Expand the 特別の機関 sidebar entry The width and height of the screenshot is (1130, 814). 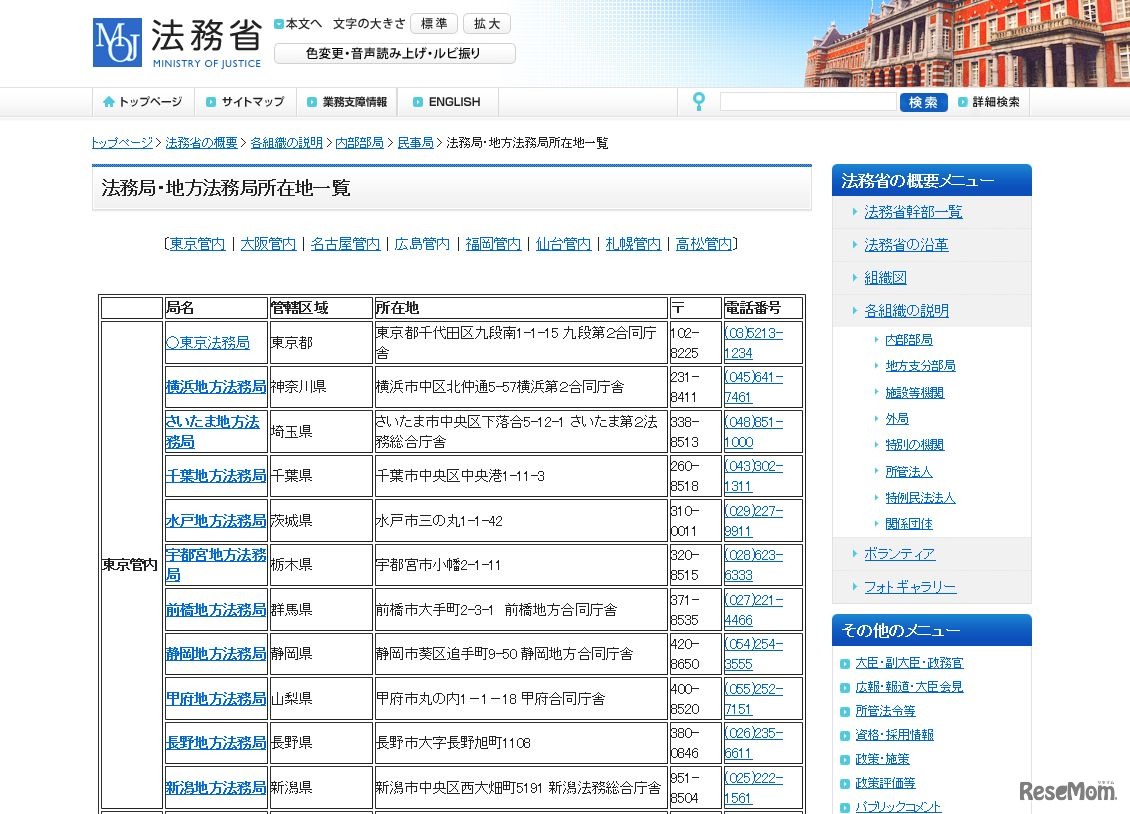pyautogui.click(x=914, y=444)
